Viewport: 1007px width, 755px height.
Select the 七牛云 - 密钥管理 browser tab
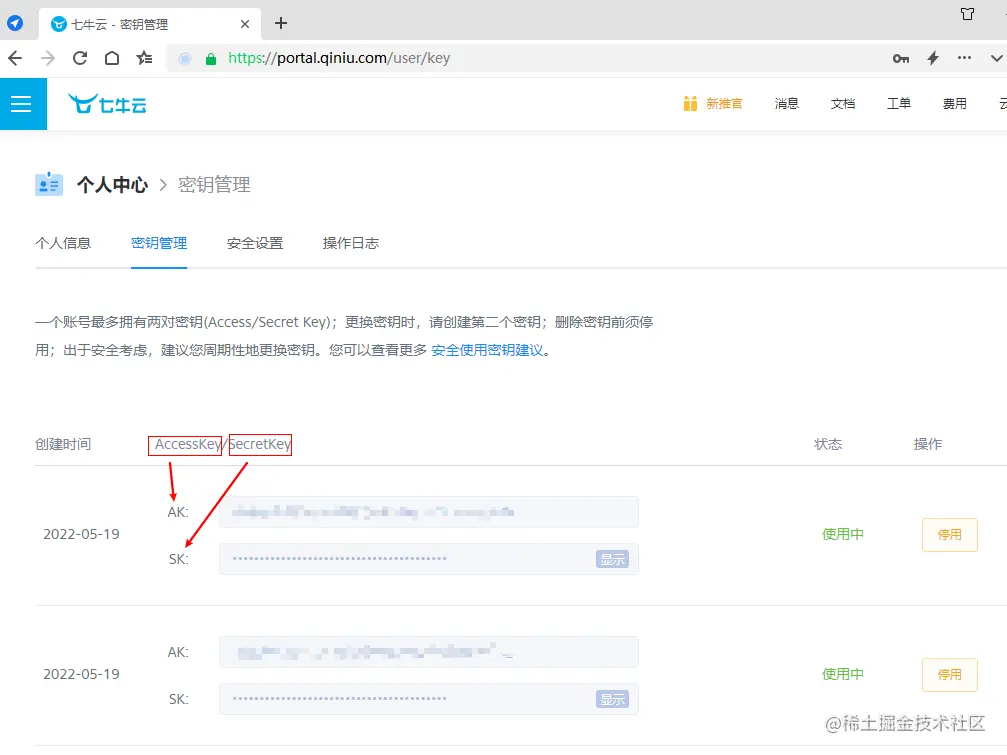coord(149,24)
